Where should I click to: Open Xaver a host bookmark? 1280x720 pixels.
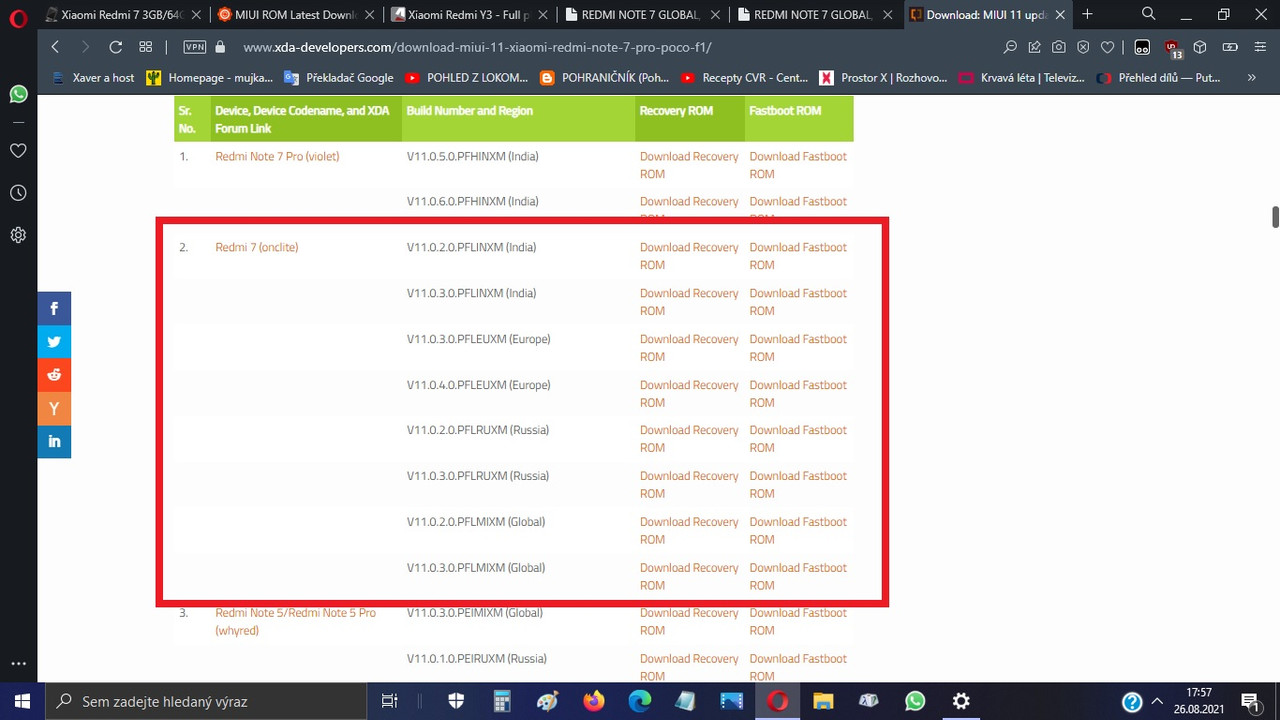coord(92,77)
